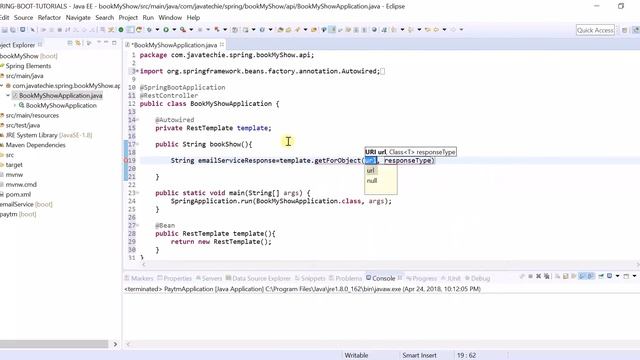Open the Display Selected Console dropdown arrow
Image resolution: width=640 pixels, height=360 pixels.
618,276
